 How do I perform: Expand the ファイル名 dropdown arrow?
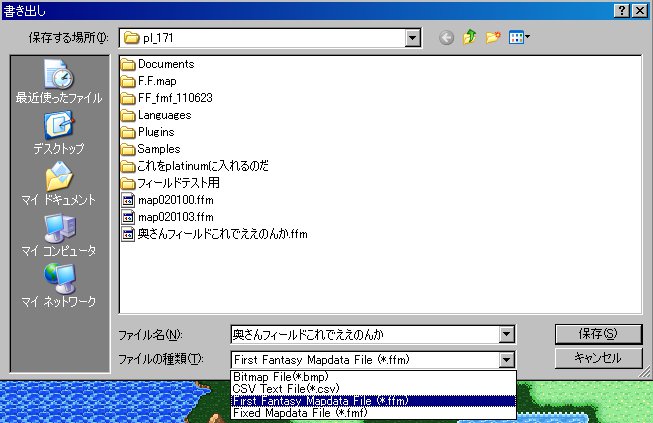tap(506, 334)
